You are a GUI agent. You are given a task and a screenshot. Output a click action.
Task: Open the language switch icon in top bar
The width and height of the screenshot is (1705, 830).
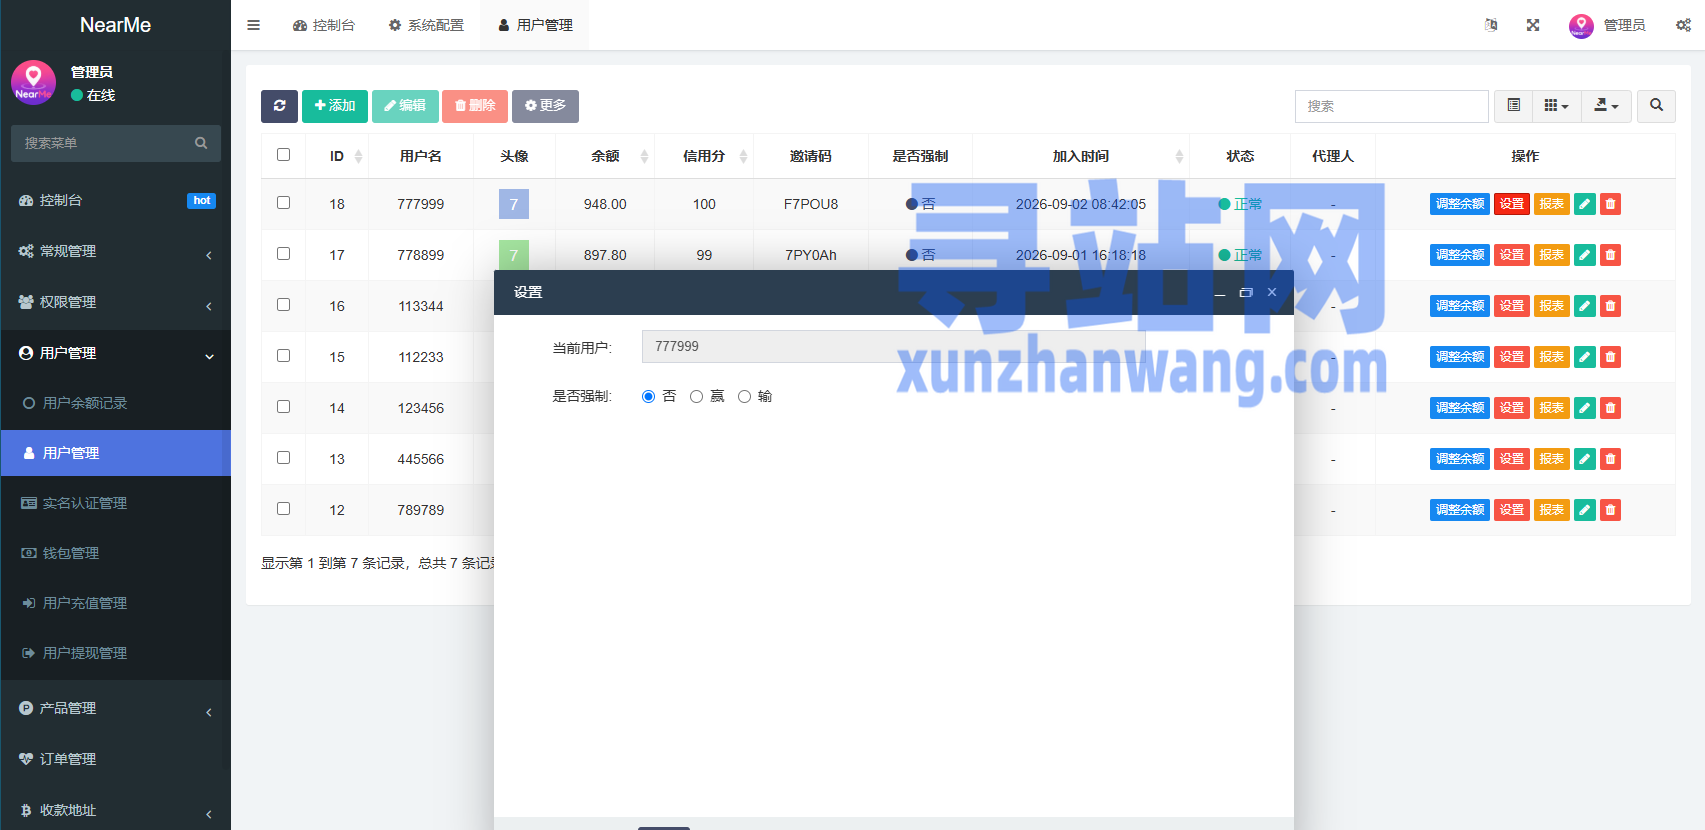point(1491,25)
